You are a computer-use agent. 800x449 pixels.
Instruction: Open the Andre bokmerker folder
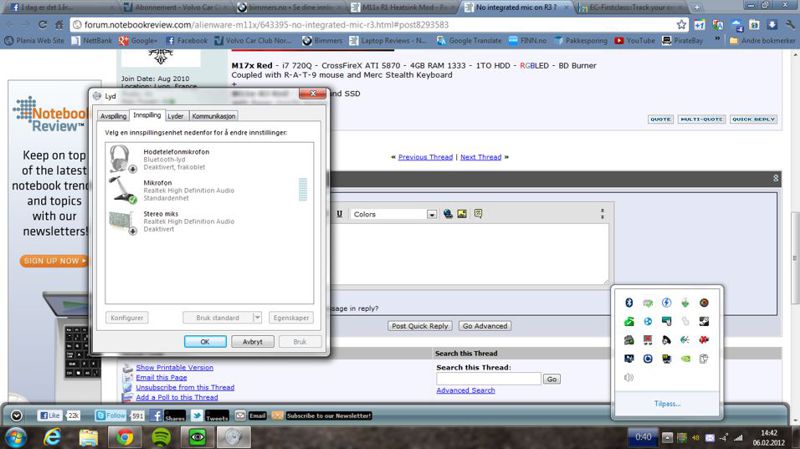pos(762,40)
